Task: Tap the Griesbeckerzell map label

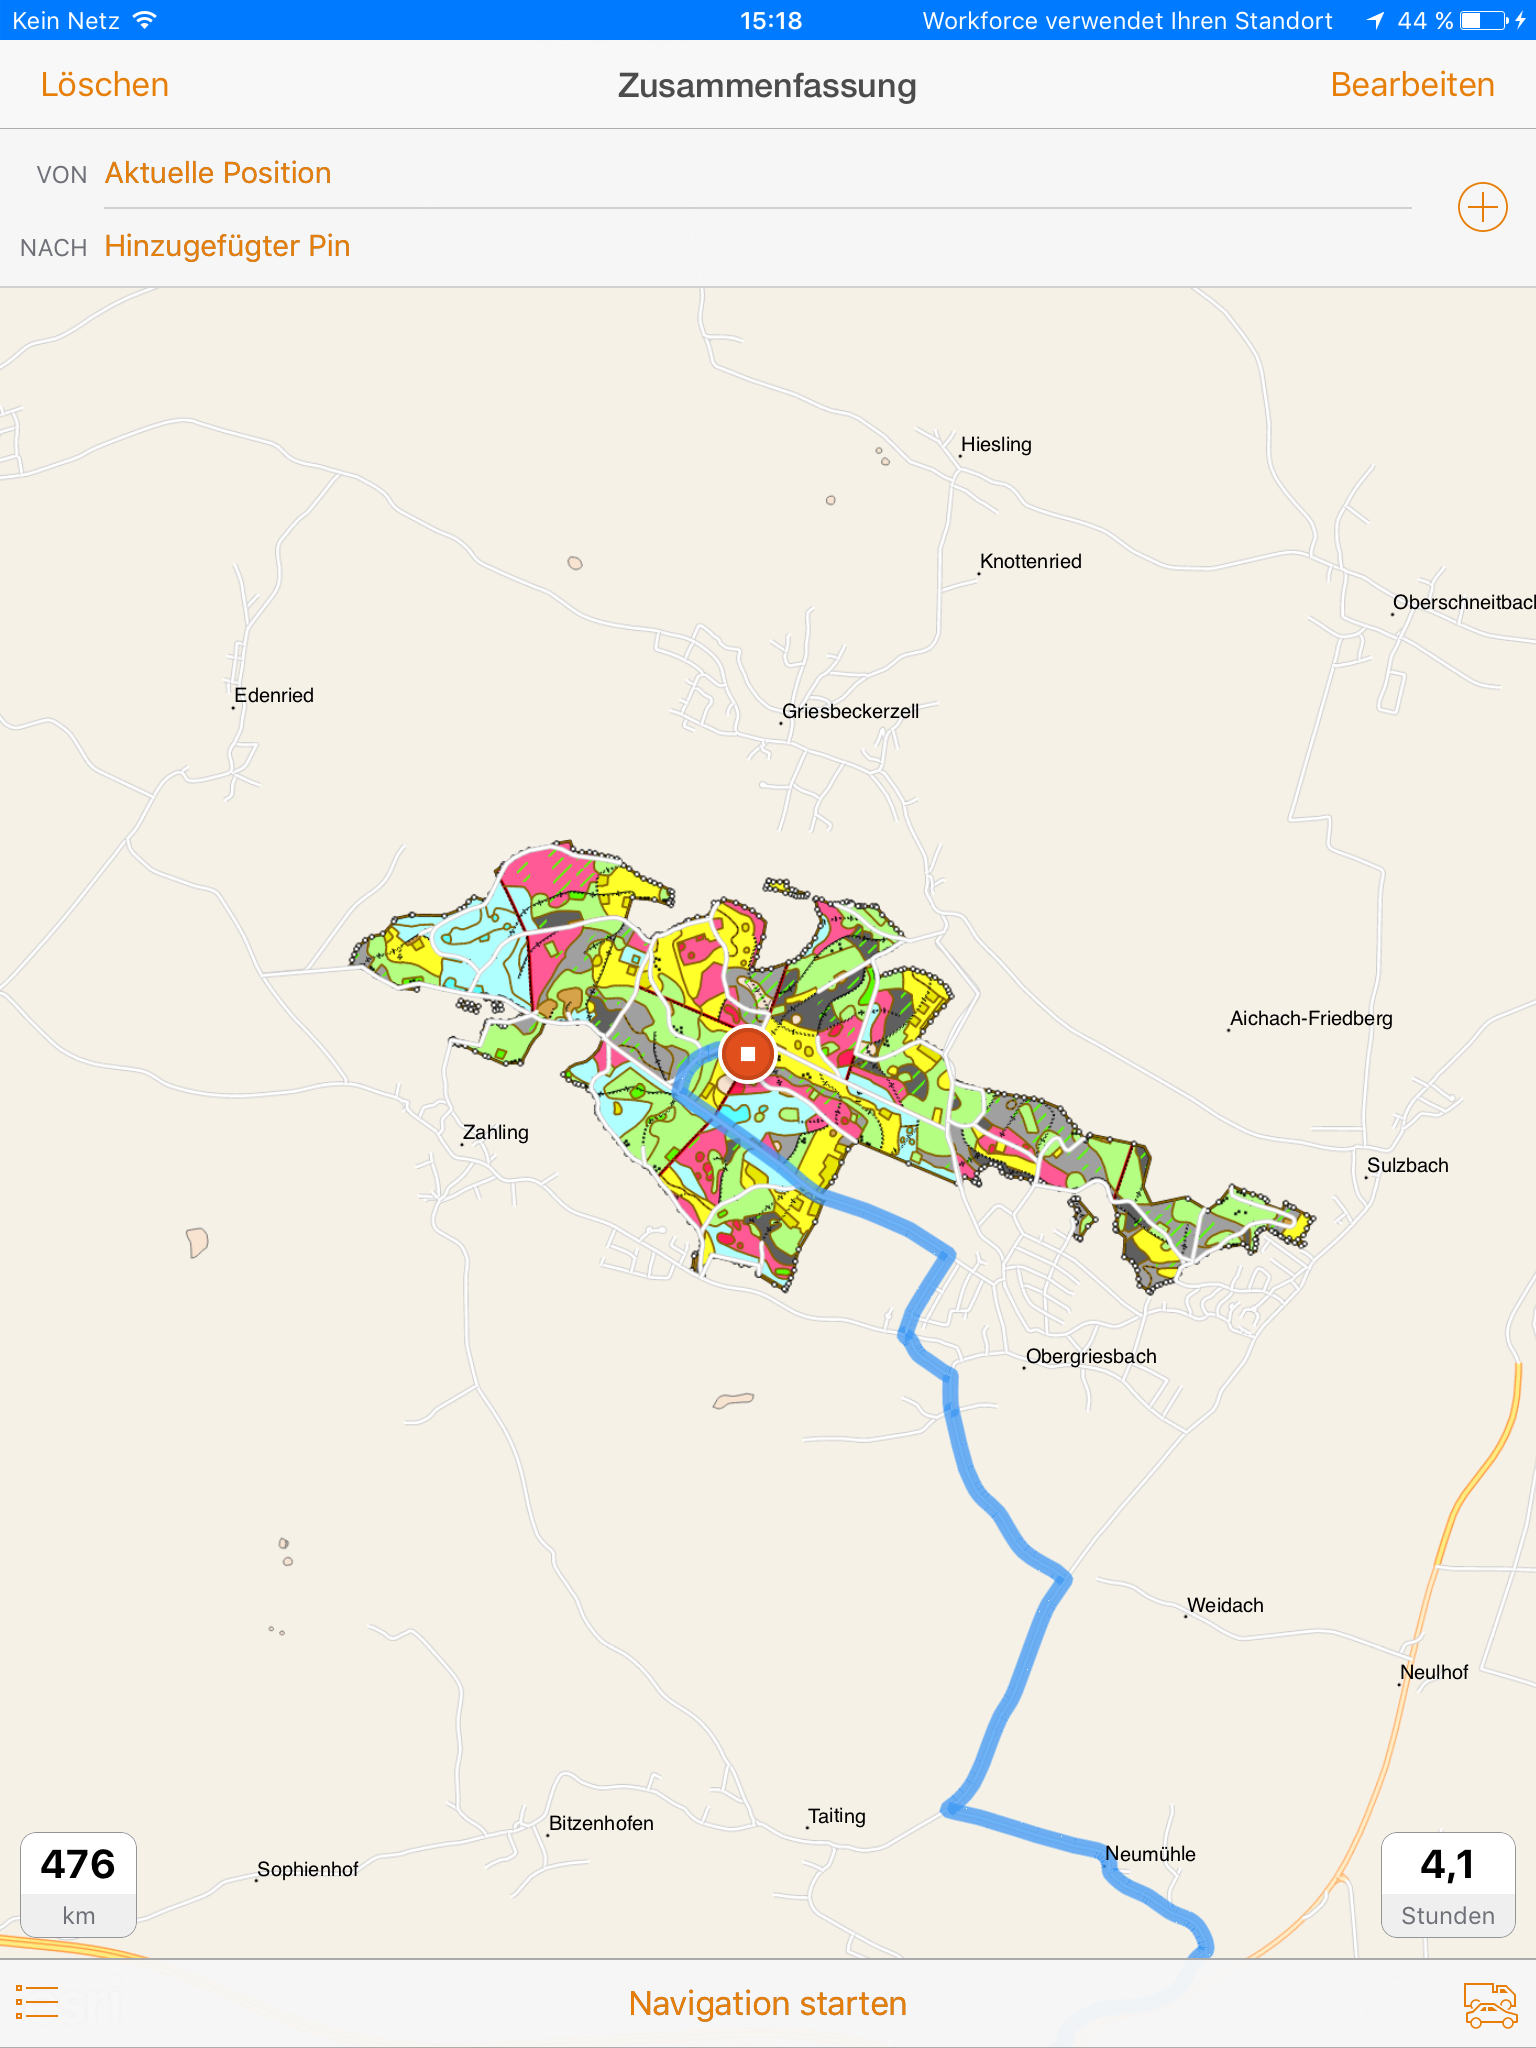Action: [x=850, y=711]
